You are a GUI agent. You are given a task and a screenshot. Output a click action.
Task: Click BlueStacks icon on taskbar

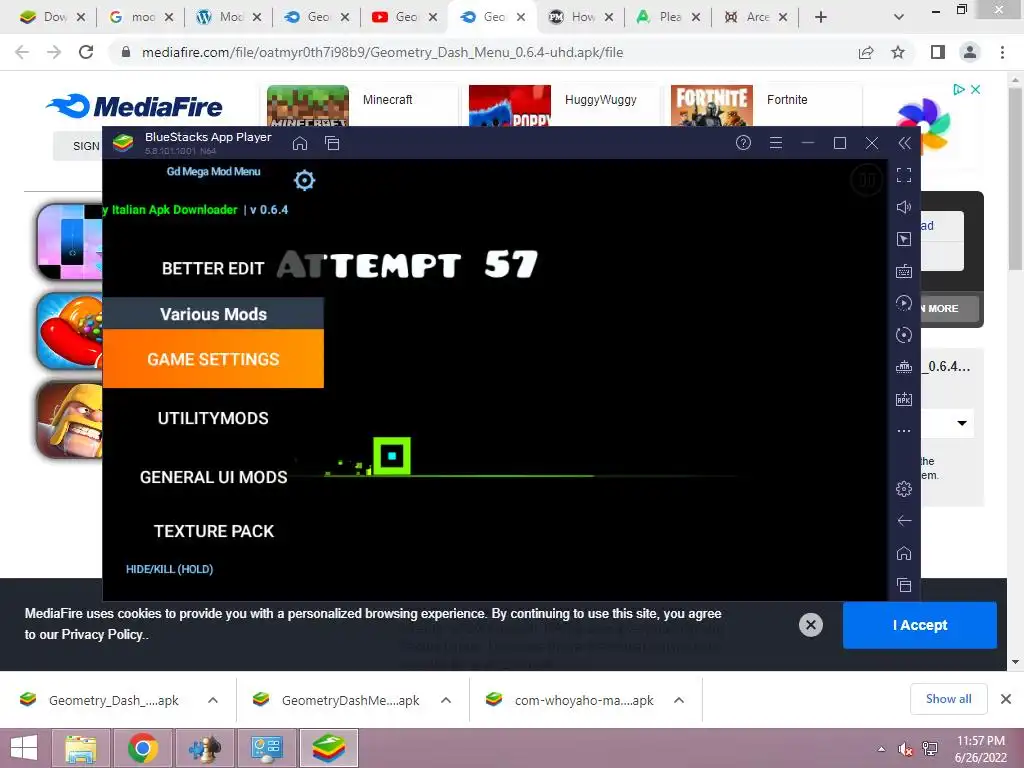328,748
